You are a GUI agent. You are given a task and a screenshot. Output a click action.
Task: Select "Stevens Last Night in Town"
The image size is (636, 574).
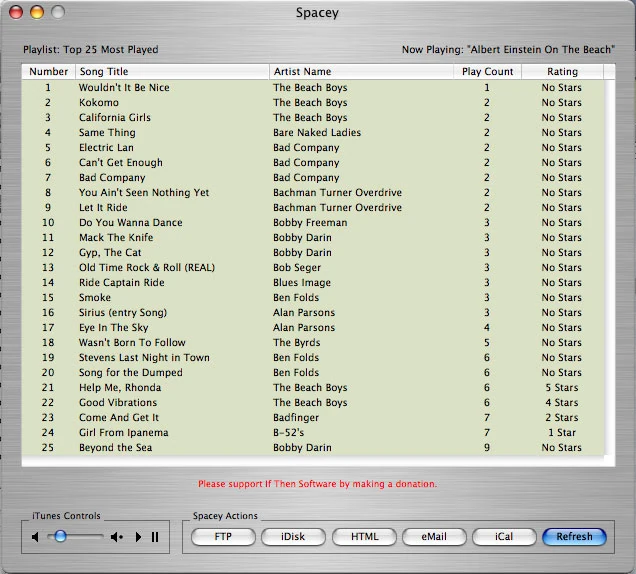tap(144, 358)
